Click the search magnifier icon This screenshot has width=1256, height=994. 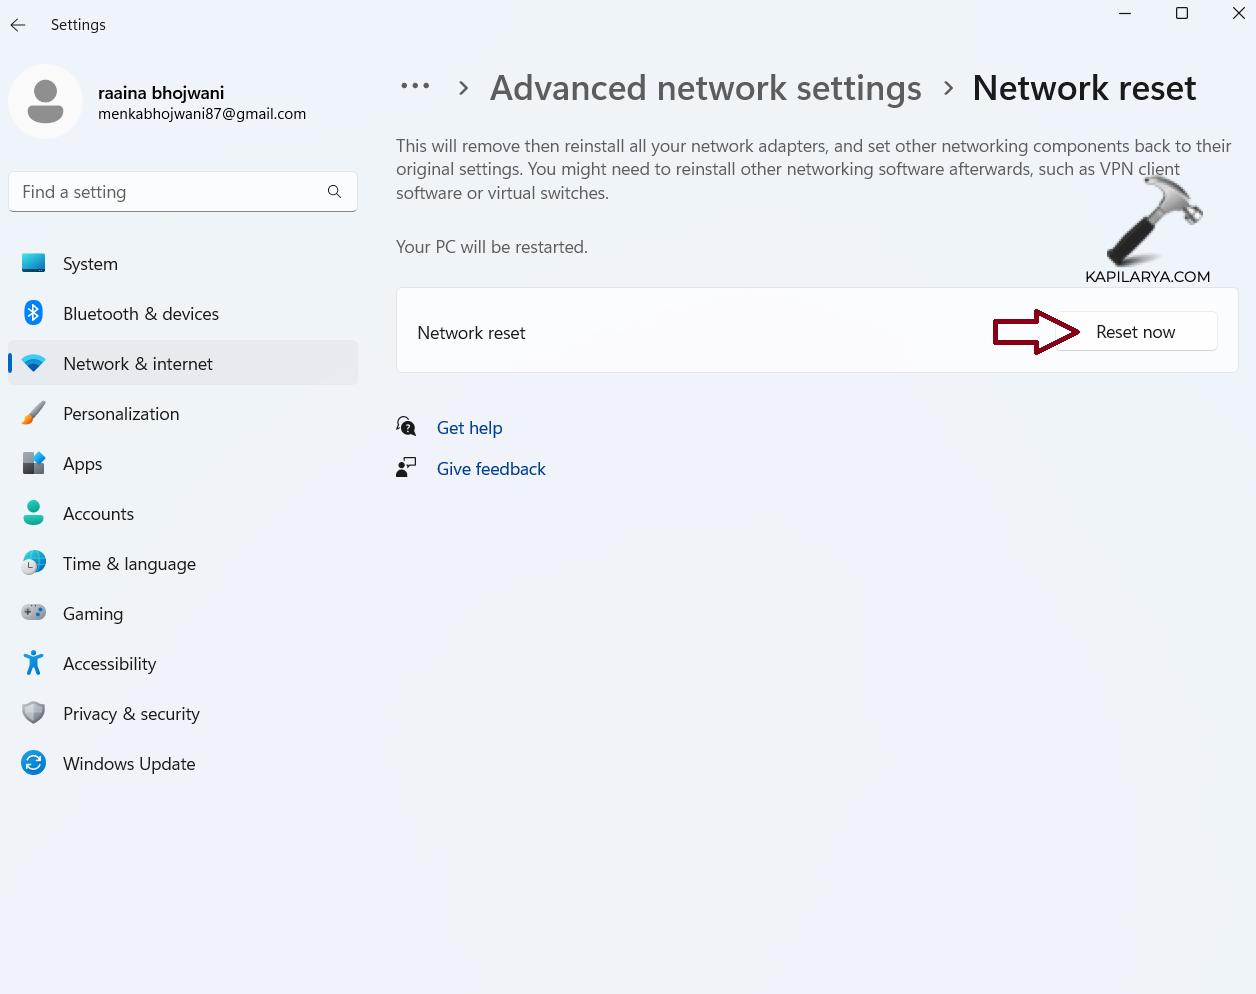tap(334, 191)
